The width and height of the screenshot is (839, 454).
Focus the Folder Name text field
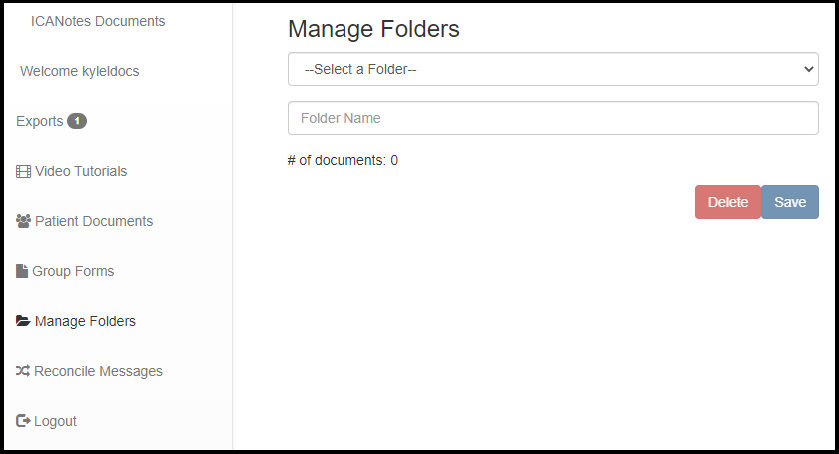552,118
